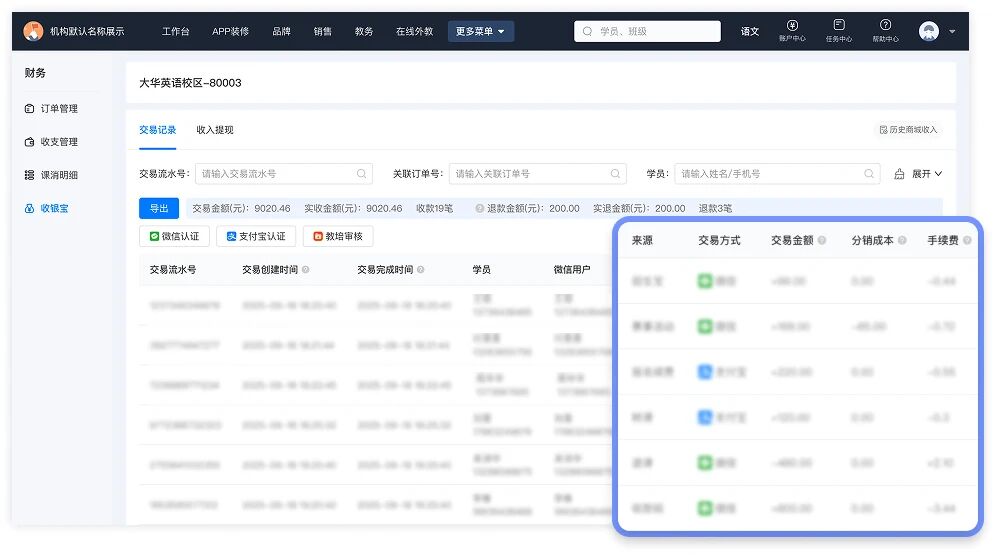Click help icon next to 交易创建时间
Viewport: 996px width, 555px height.
tap(306, 270)
